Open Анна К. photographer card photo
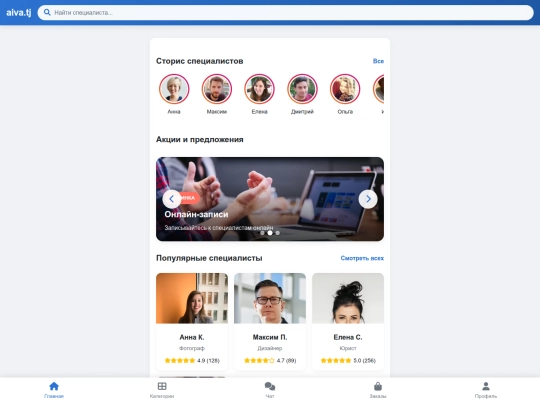 [x=192, y=298]
